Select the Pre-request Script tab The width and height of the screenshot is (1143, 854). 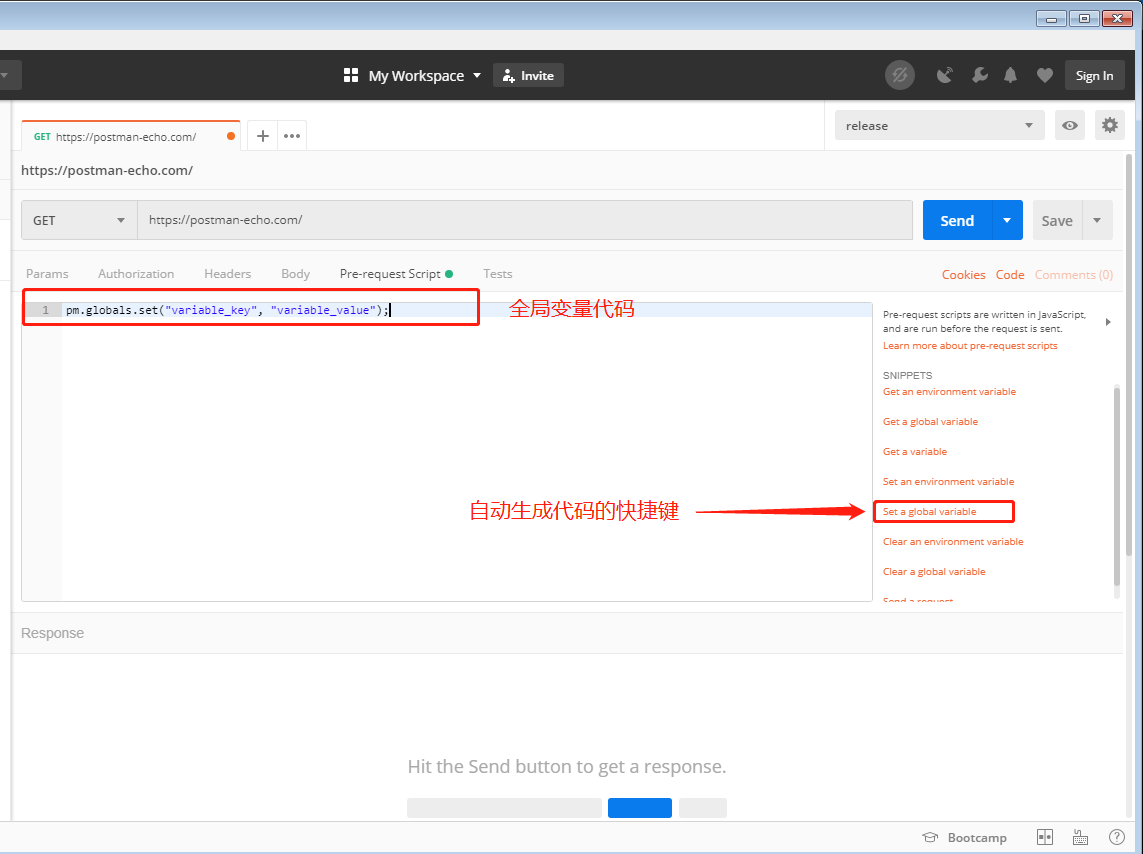point(396,274)
